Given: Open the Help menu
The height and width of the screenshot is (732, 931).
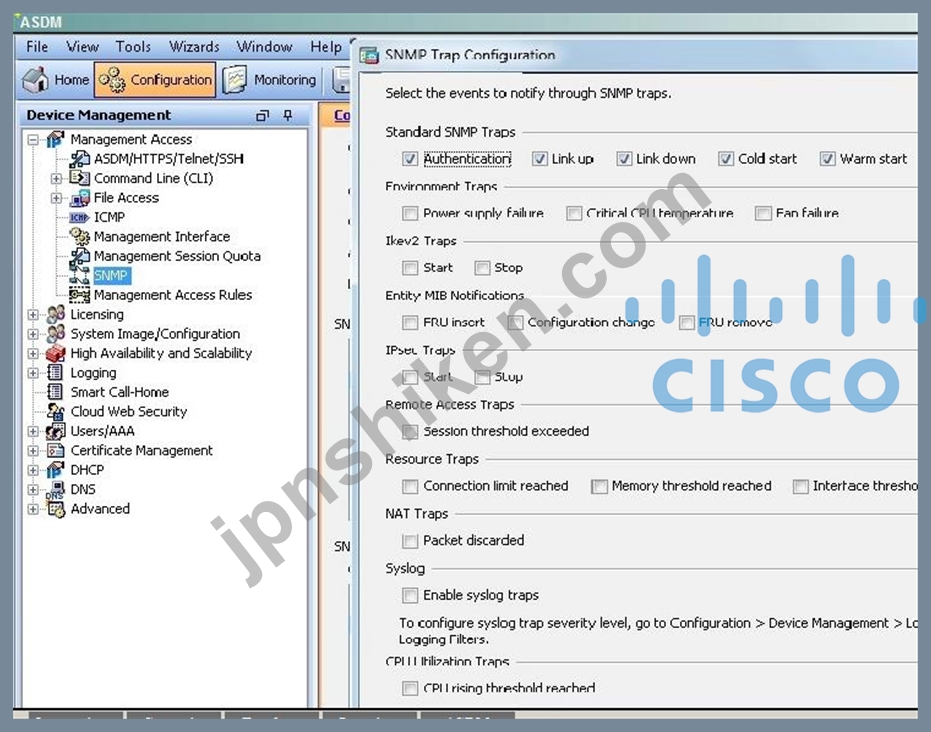Looking at the screenshot, I should [326, 46].
